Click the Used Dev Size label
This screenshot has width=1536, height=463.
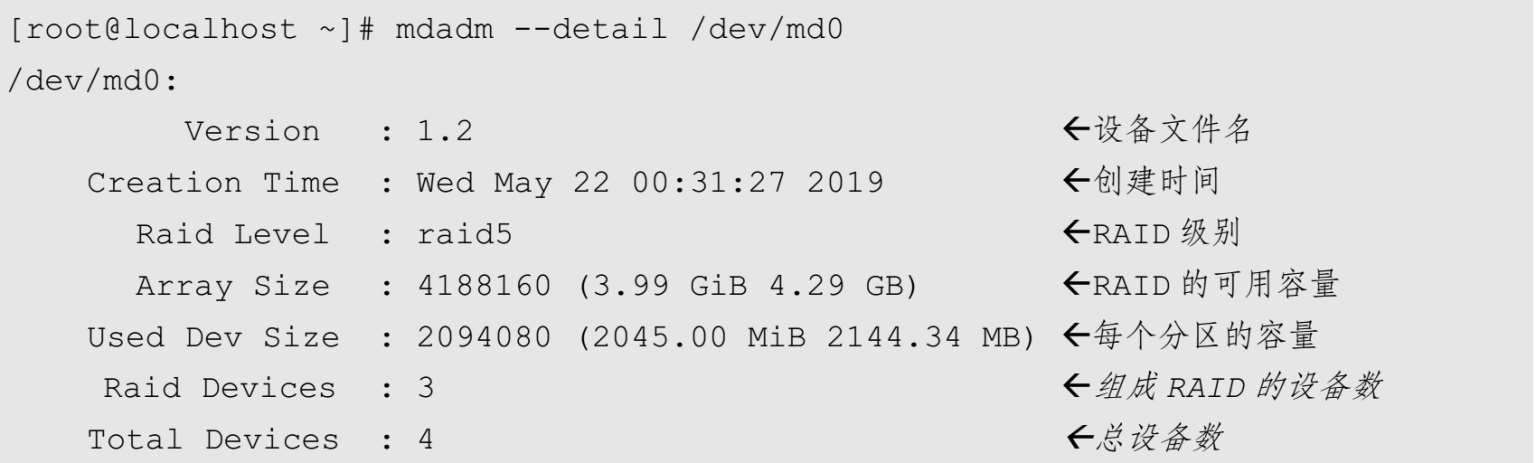(x=213, y=338)
